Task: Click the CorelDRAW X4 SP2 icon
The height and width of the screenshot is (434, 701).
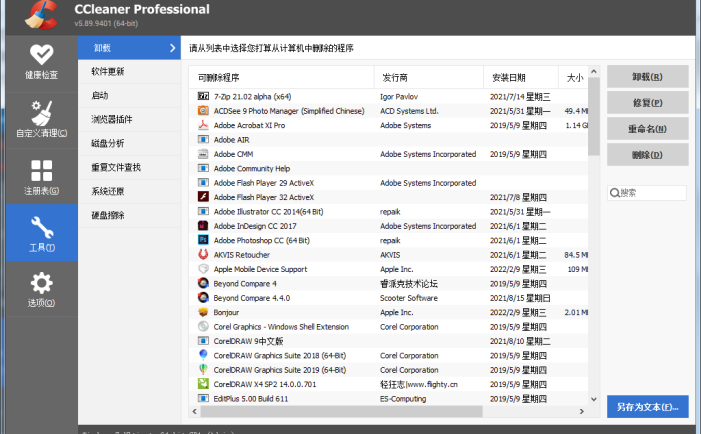Action: pos(203,384)
